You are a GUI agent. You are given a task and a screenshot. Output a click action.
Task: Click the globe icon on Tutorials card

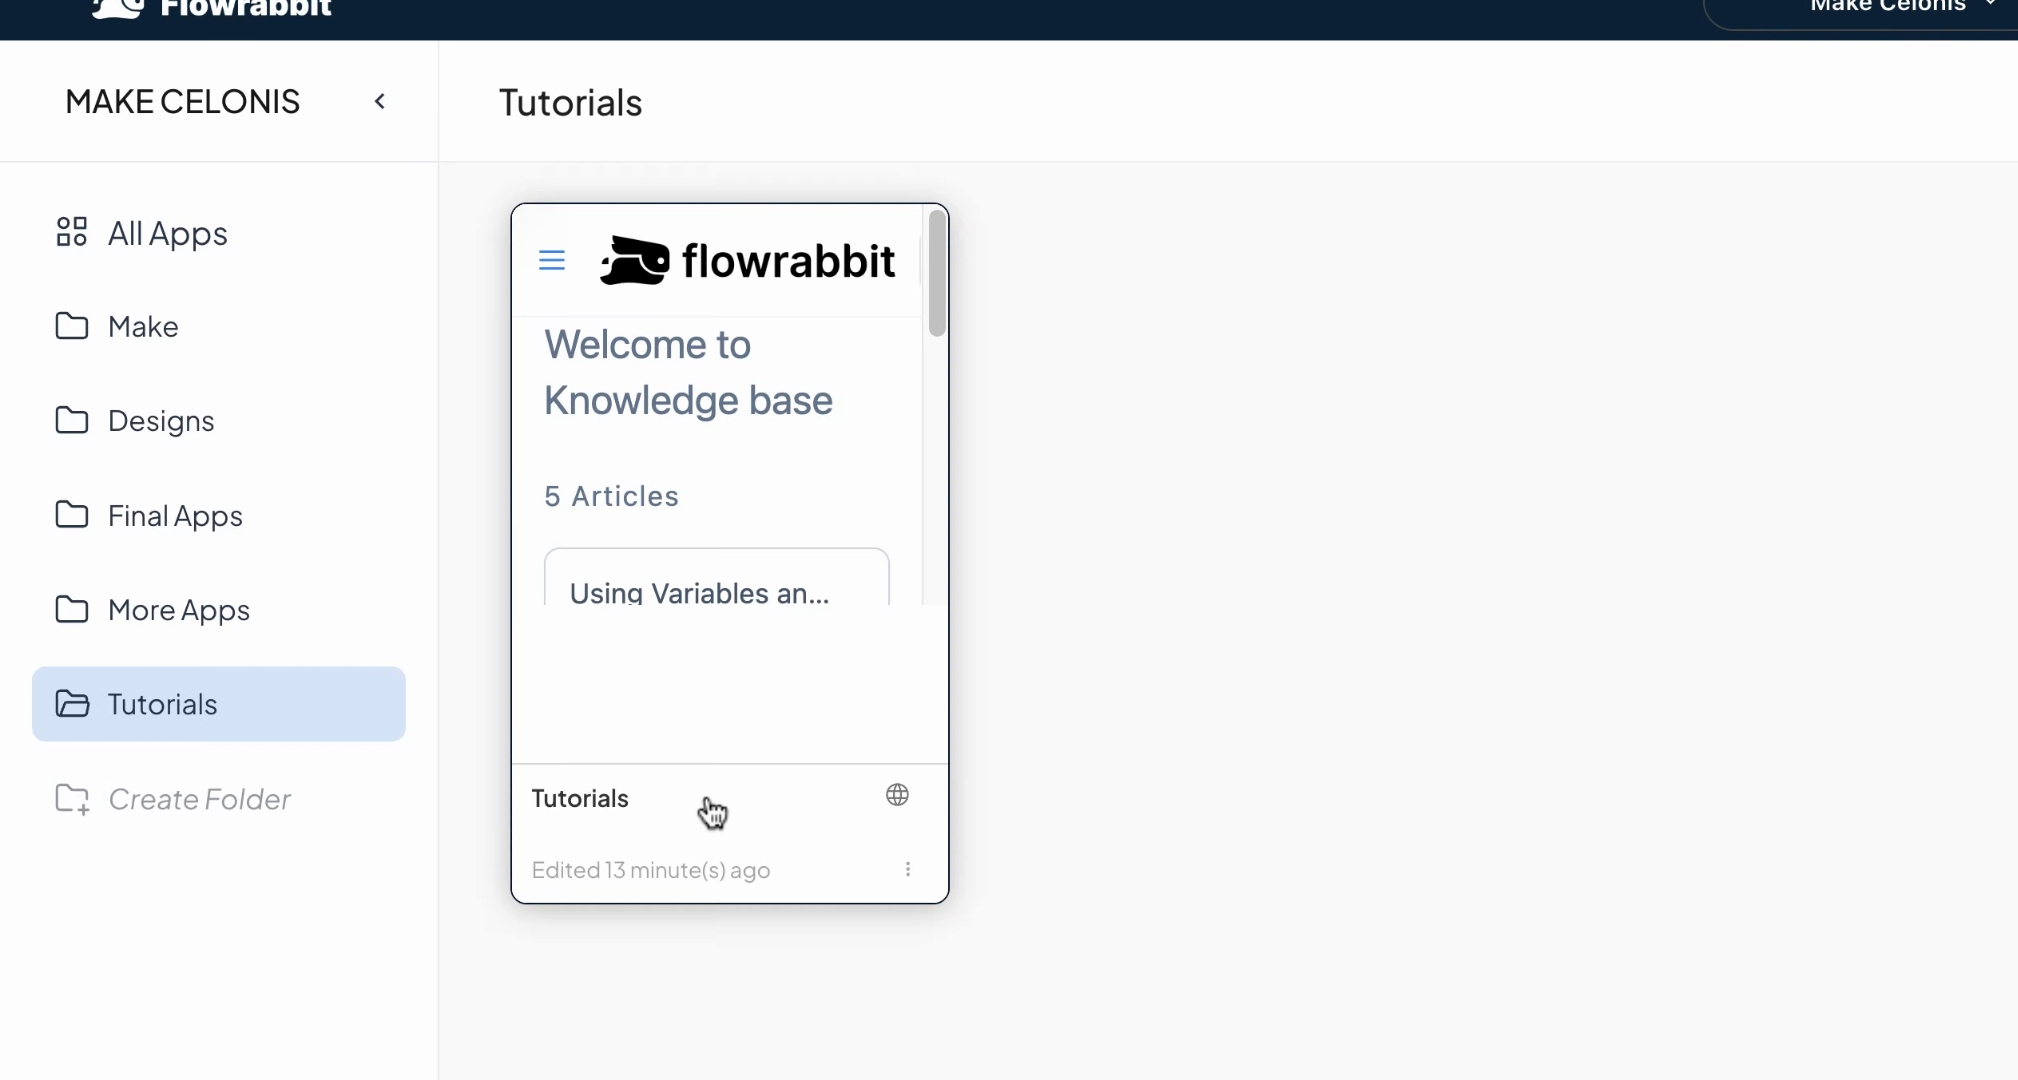[898, 795]
